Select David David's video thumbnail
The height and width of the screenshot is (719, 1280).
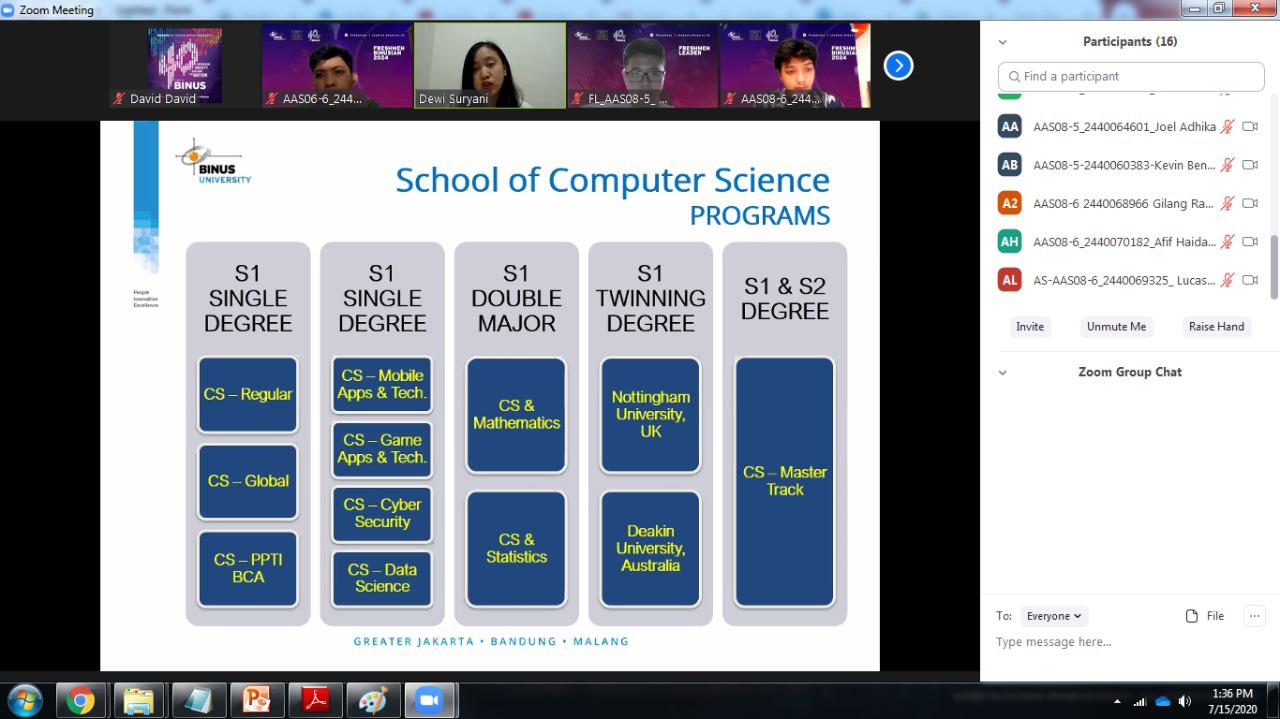click(185, 65)
